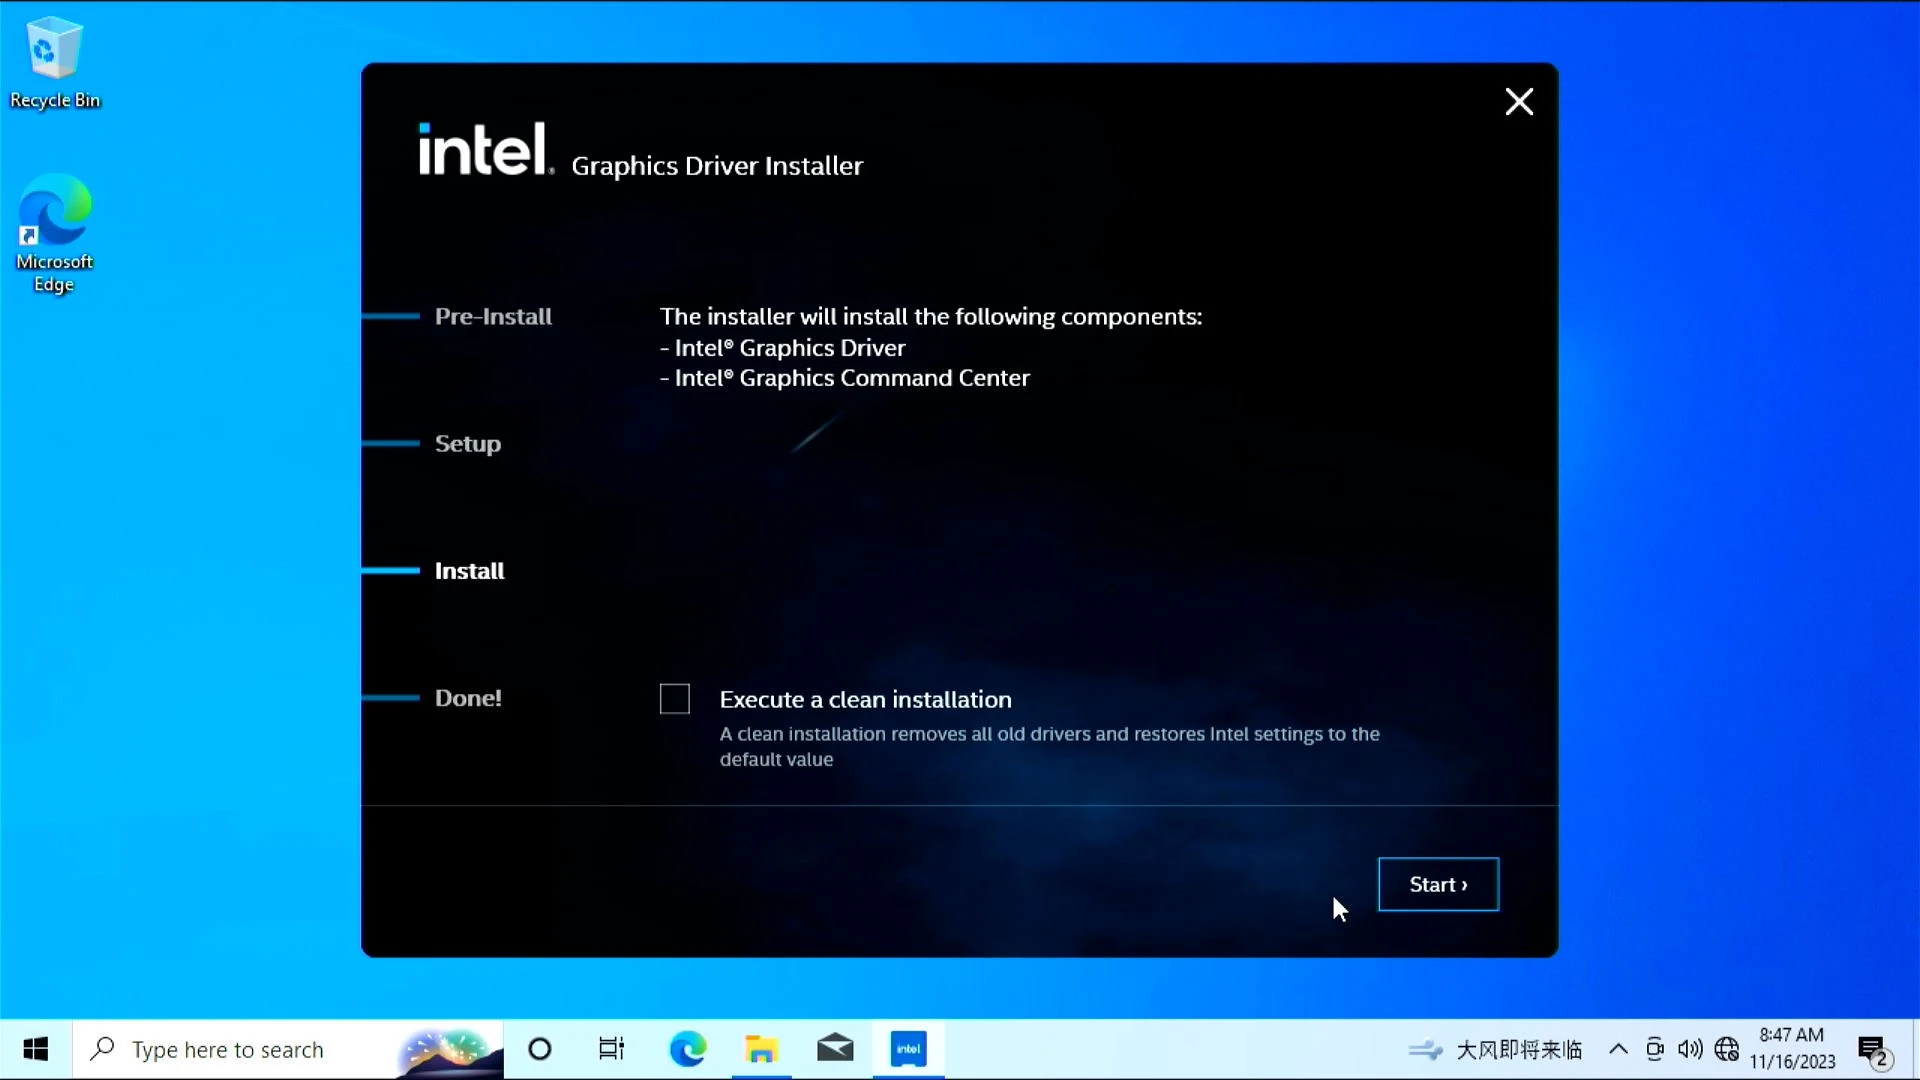Expand the Pre-Install step section
This screenshot has width=1920, height=1080.
coord(492,315)
